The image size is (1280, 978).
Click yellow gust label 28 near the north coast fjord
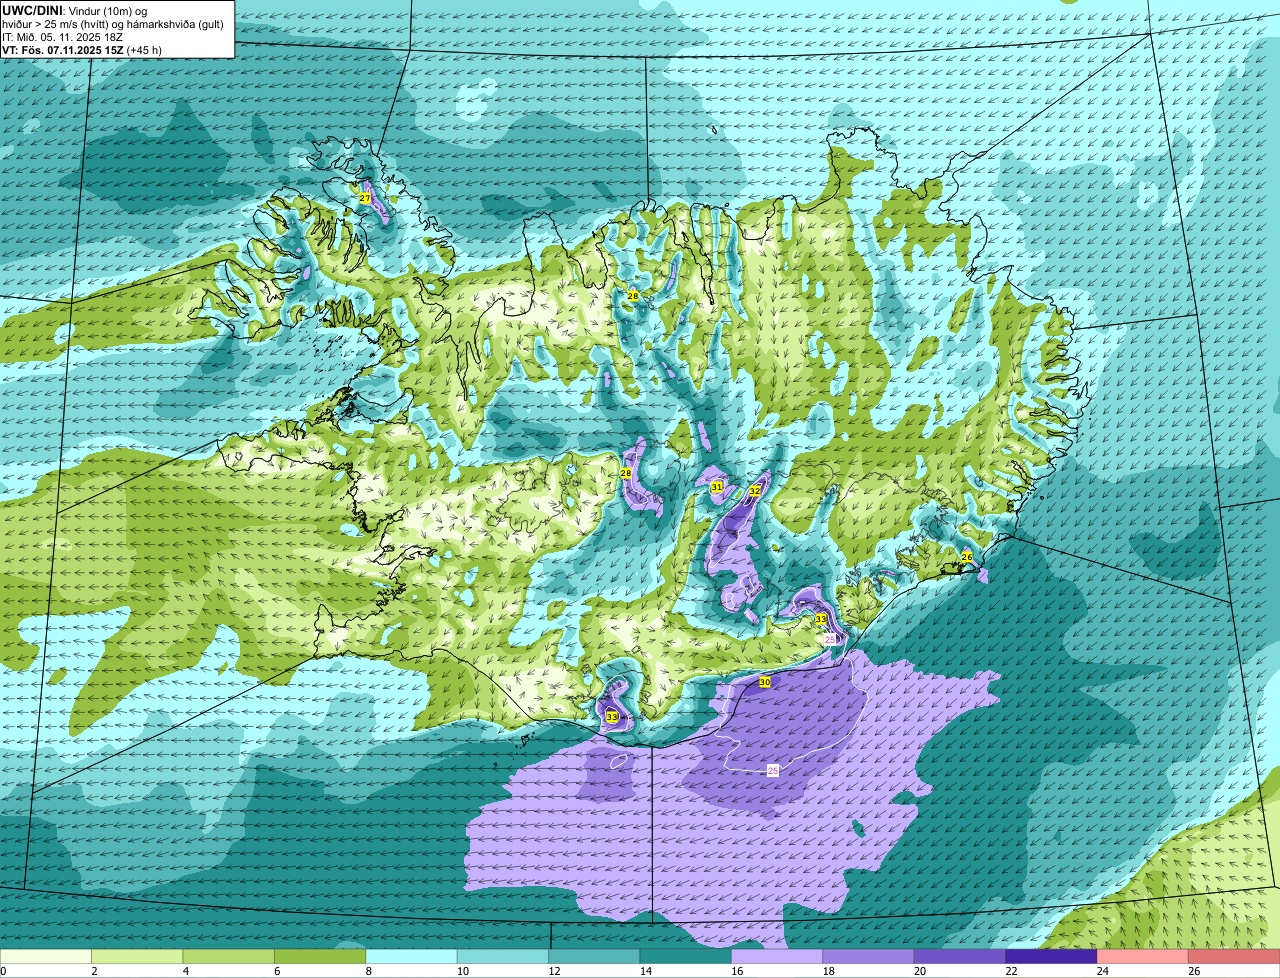(x=632, y=296)
